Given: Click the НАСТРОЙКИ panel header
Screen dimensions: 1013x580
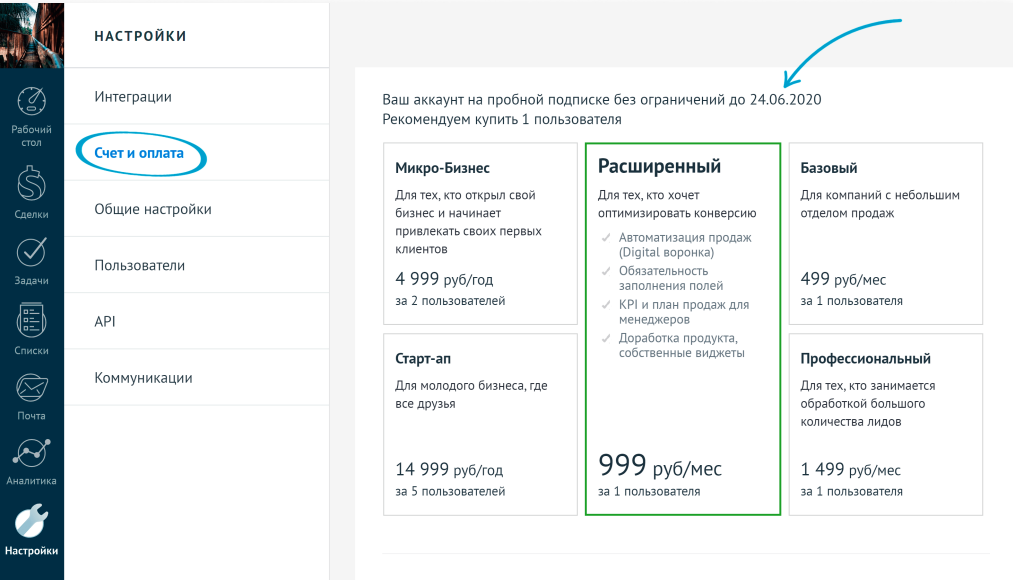Looking at the screenshot, I should click(141, 36).
